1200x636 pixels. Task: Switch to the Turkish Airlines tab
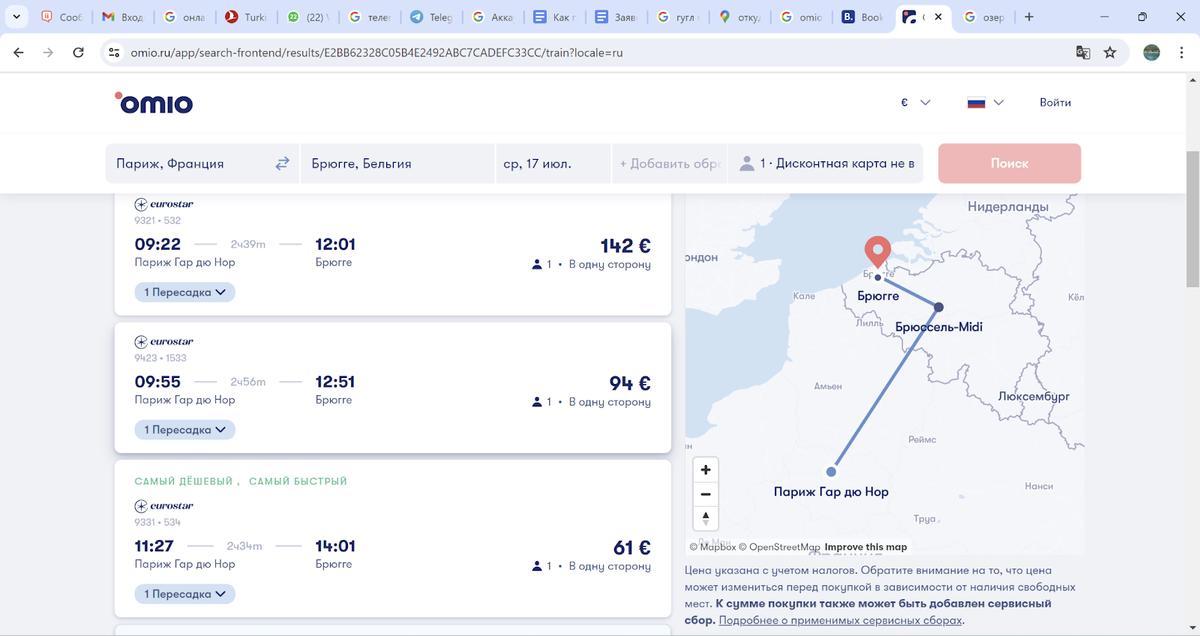click(x=246, y=17)
